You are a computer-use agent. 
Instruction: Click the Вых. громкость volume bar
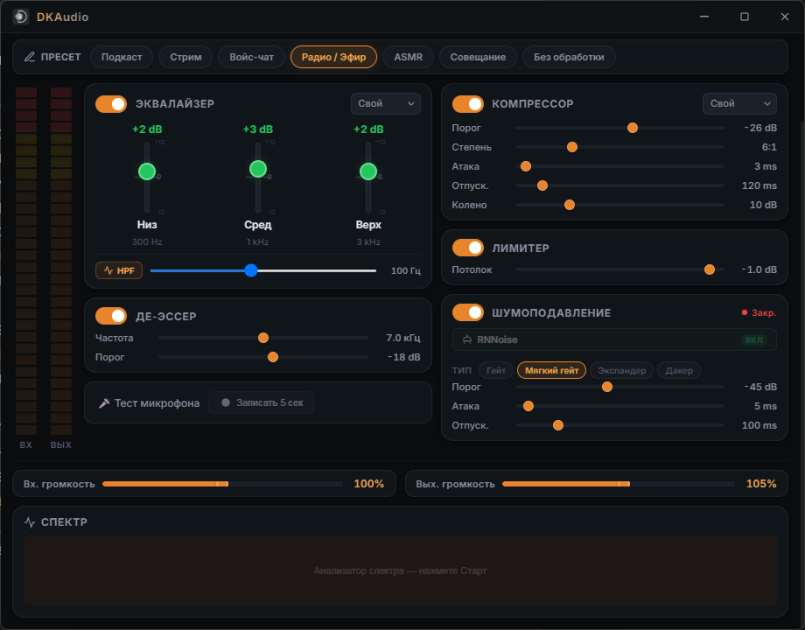coord(618,484)
